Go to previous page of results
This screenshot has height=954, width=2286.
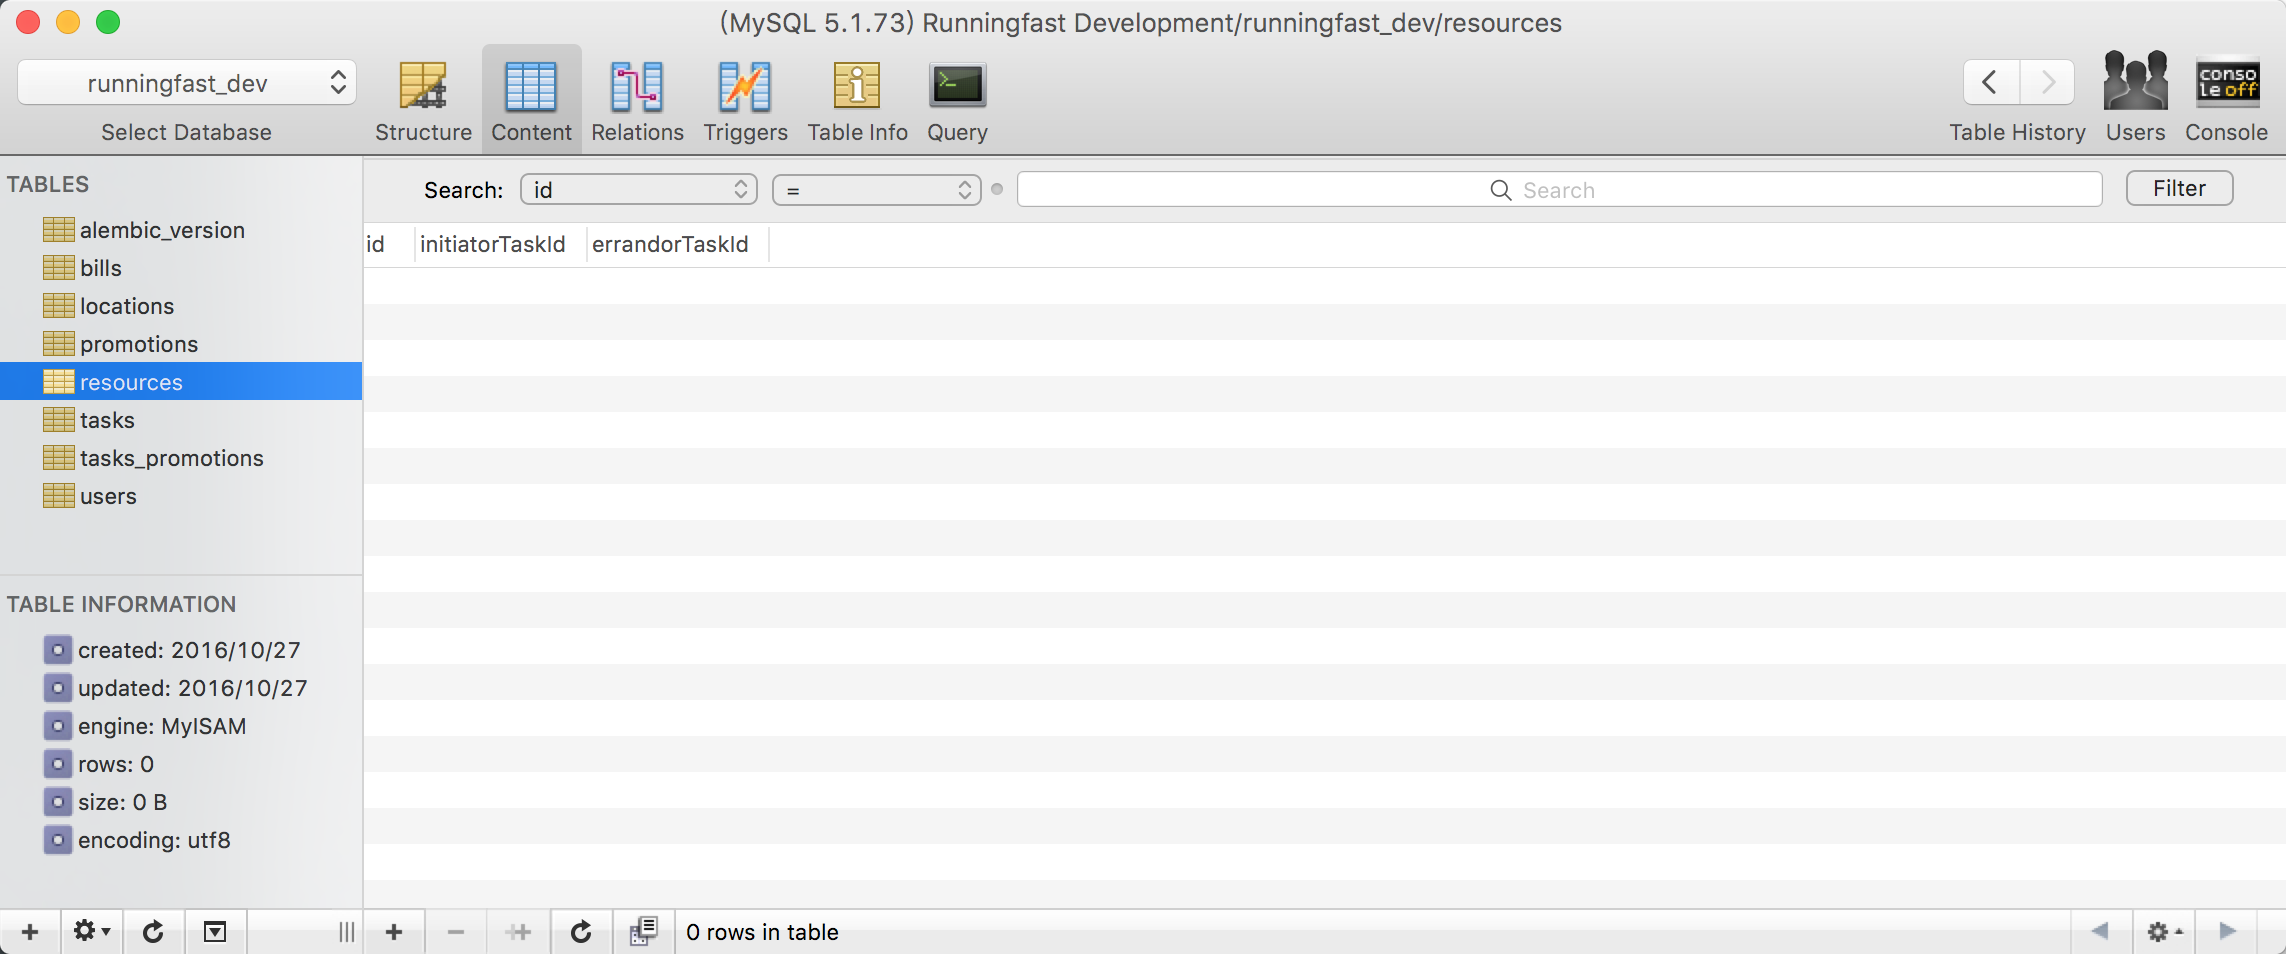(2100, 932)
